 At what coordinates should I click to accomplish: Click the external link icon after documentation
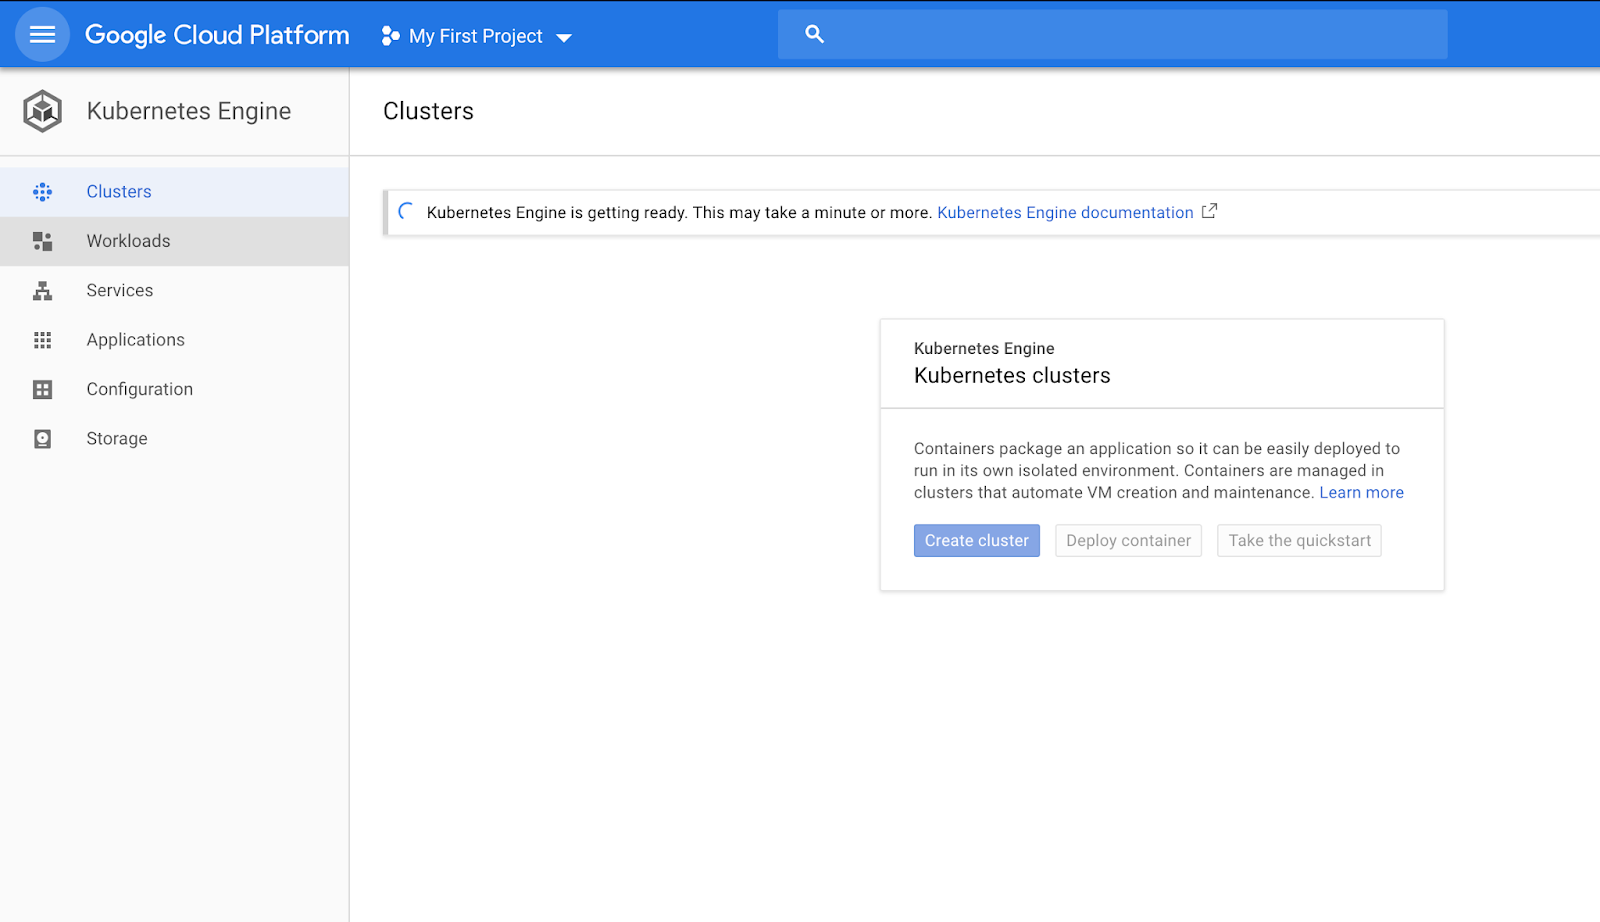[1209, 211]
